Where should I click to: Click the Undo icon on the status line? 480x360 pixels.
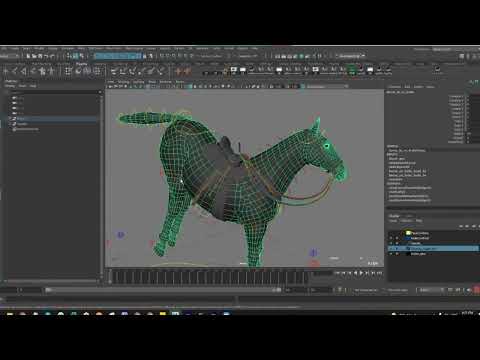tap(47, 56)
